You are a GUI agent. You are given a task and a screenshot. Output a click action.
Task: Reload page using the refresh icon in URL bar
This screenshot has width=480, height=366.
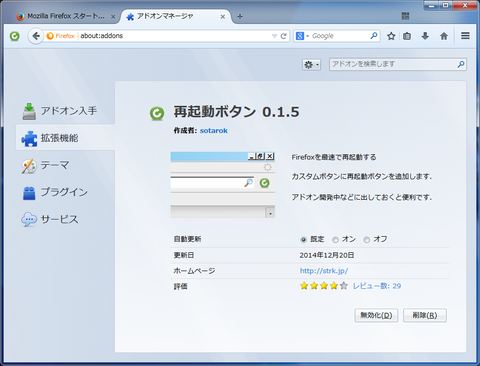284,36
